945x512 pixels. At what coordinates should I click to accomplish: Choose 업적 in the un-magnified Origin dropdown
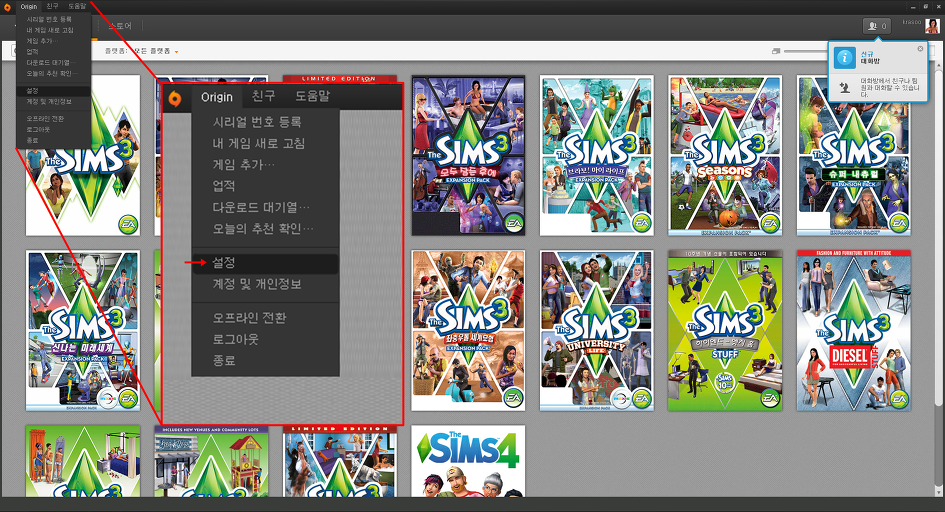54,52
